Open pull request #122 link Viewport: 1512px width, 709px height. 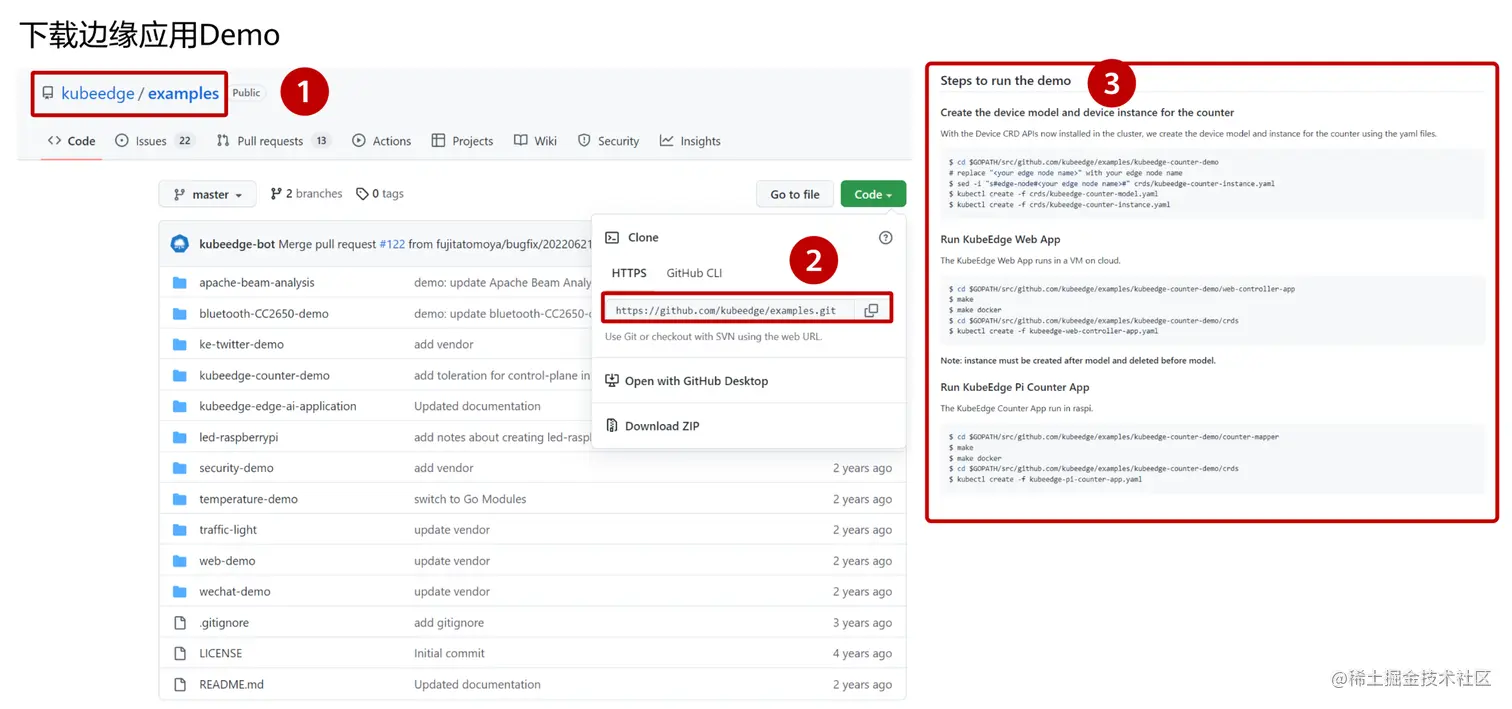pos(392,244)
